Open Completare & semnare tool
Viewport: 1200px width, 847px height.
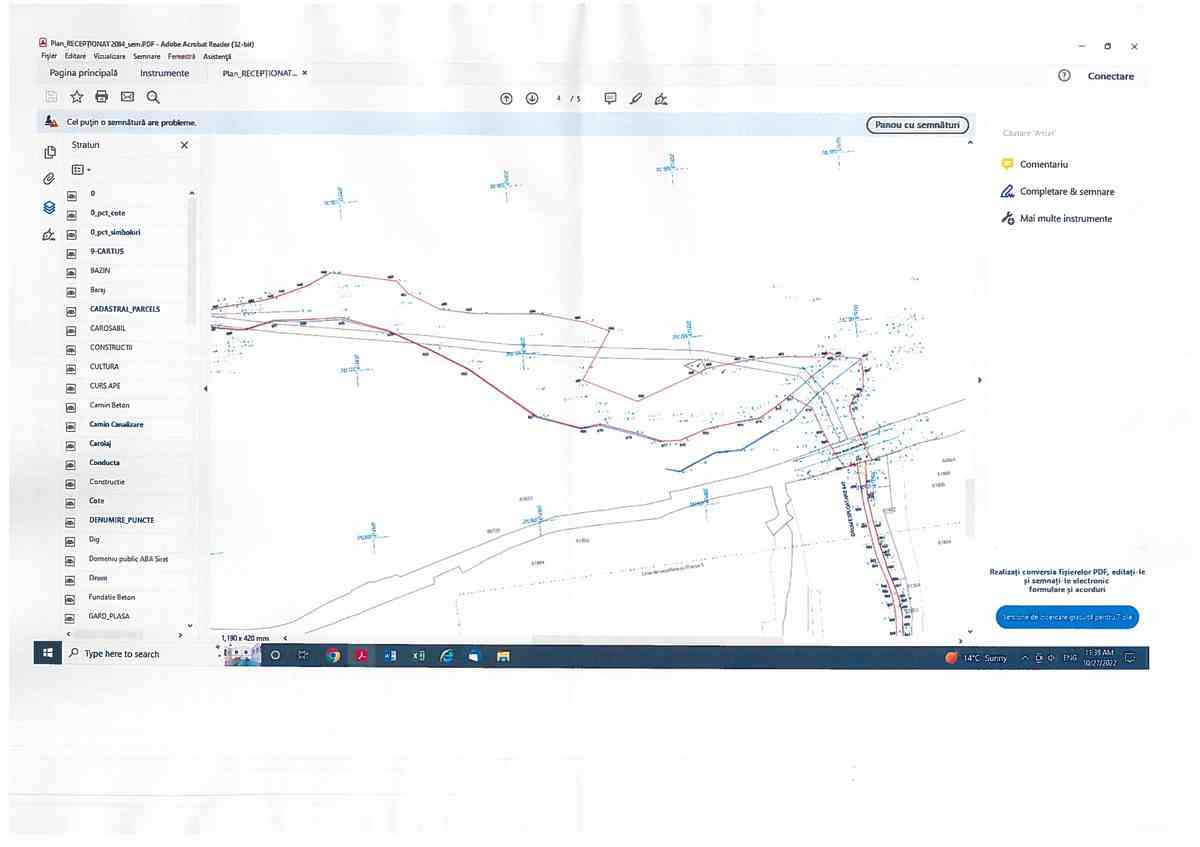[1066, 191]
